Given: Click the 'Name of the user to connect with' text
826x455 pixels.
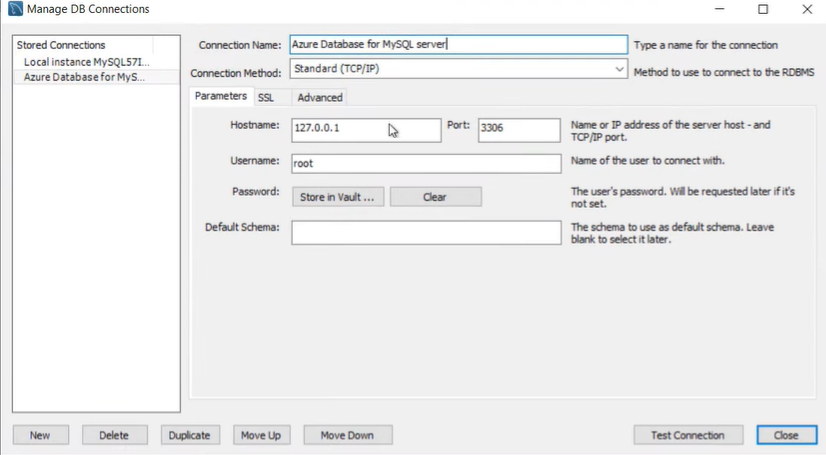Looking at the screenshot, I should 647,161.
